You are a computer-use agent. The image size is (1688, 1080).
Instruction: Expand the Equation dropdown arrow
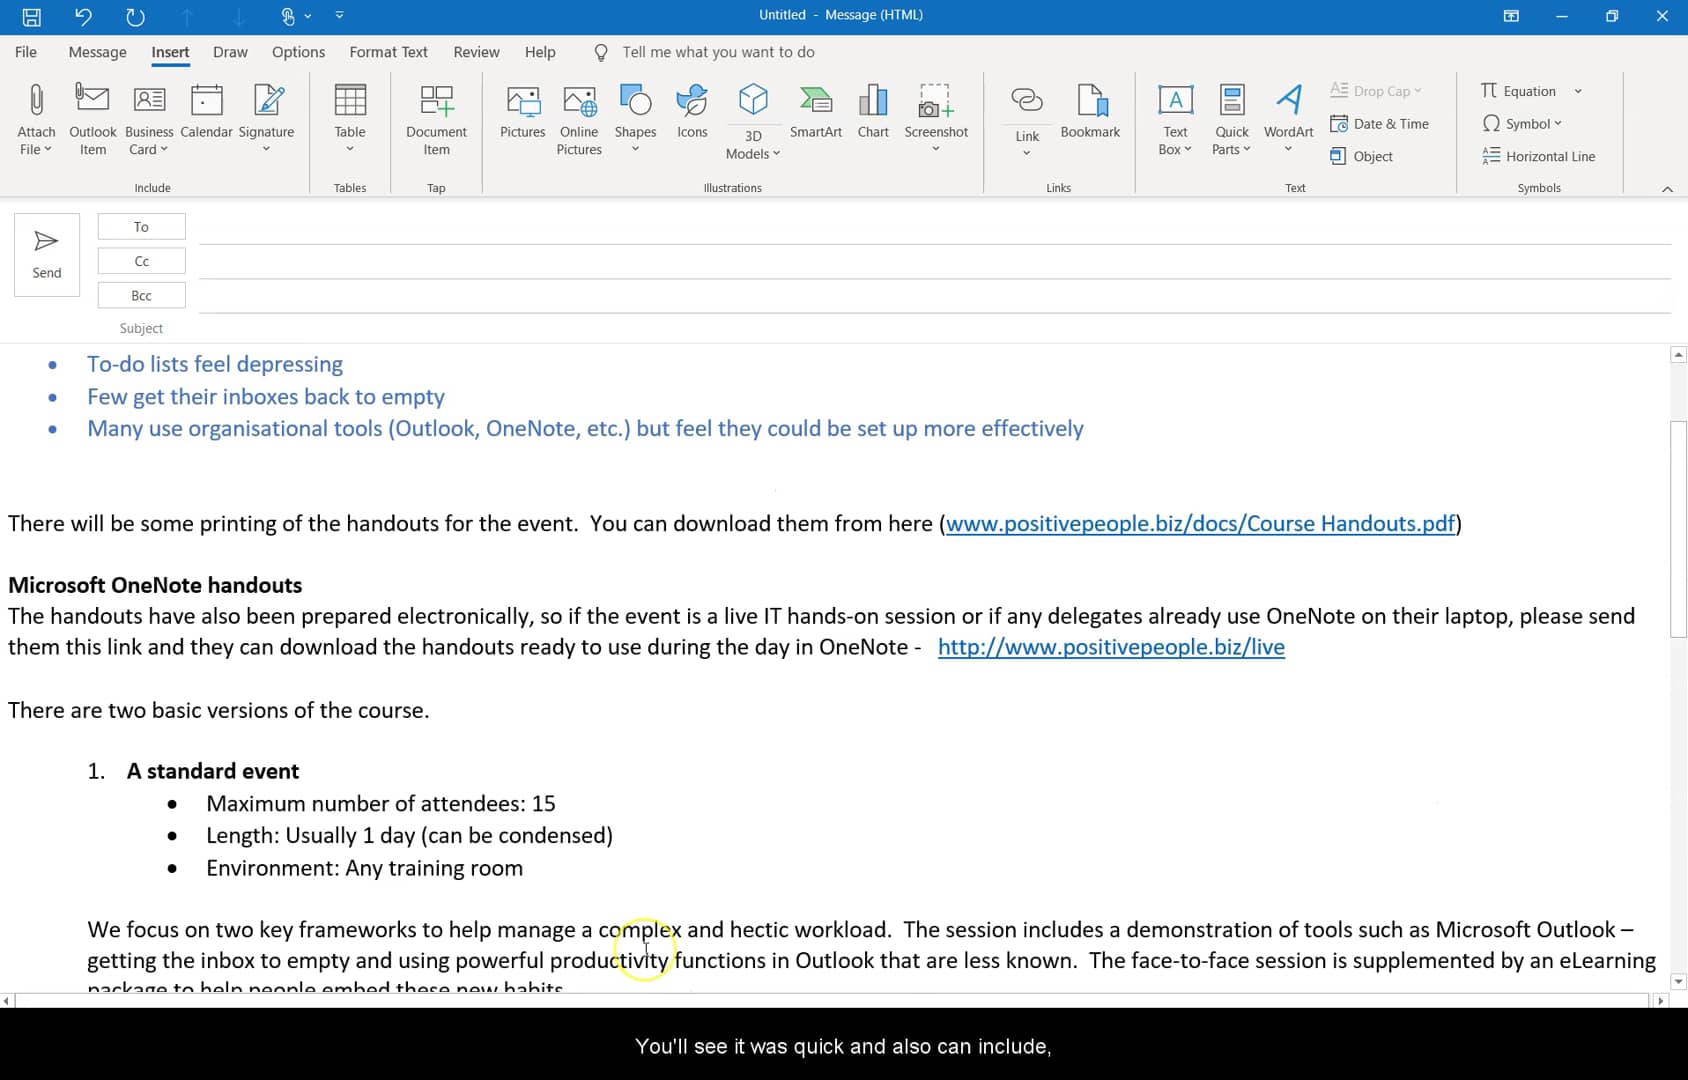[x=1578, y=91]
